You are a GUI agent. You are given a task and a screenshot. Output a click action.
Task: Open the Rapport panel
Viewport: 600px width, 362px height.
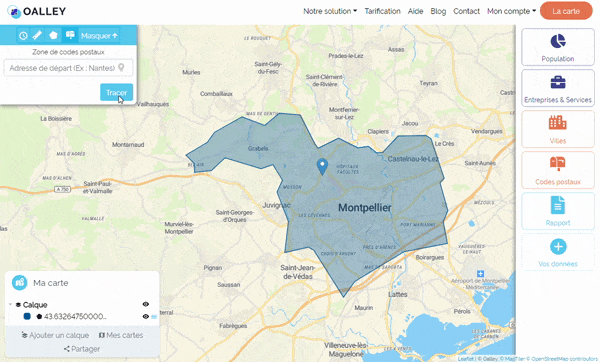pos(558,211)
